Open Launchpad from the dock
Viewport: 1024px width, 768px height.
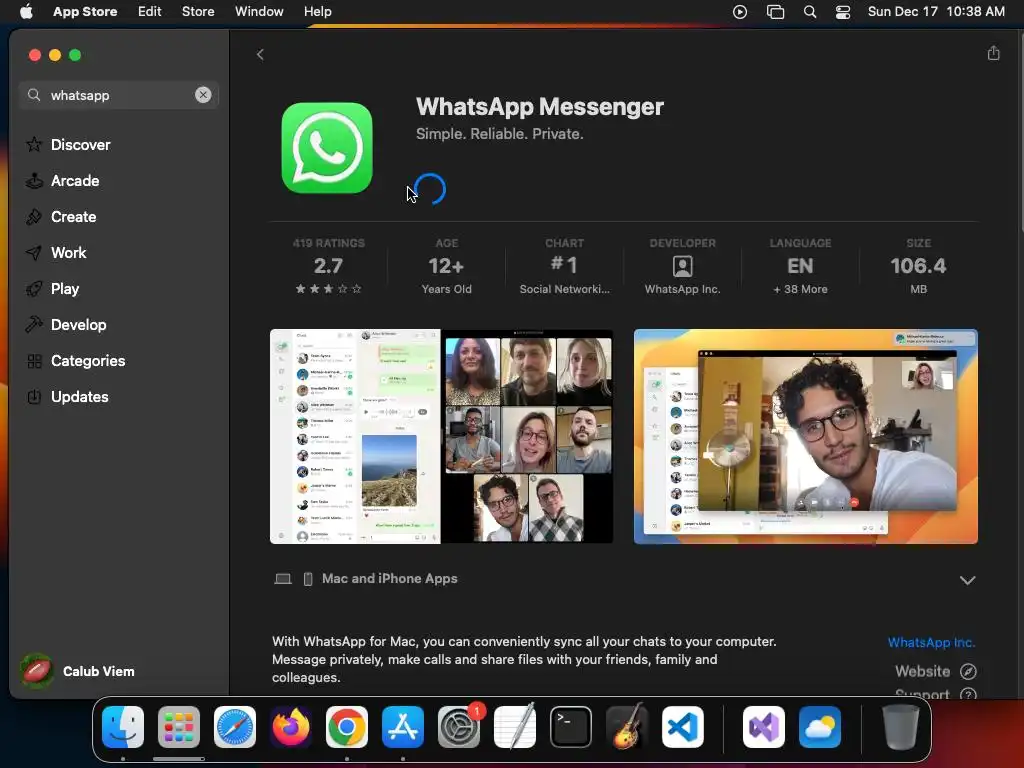tap(179, 727)
